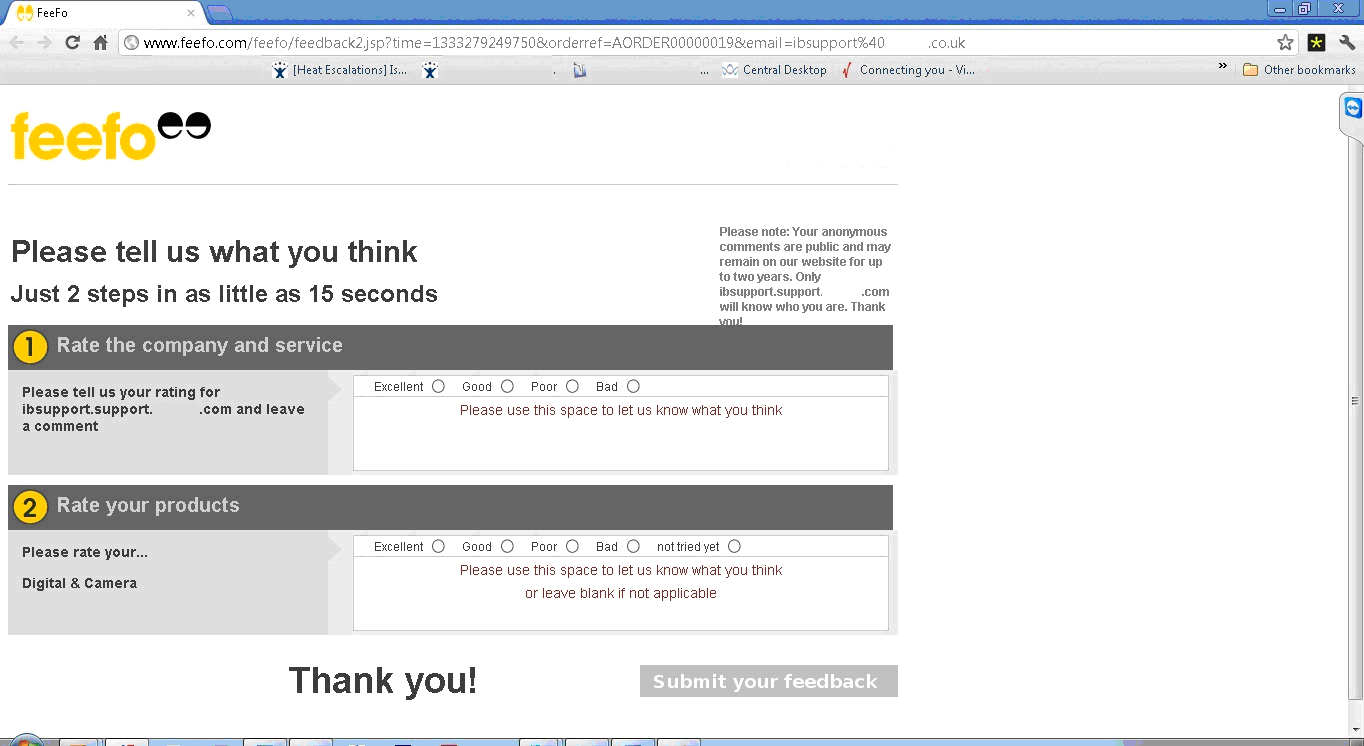Click the feefo logo
1364x746 pixels.
point(110,136)
